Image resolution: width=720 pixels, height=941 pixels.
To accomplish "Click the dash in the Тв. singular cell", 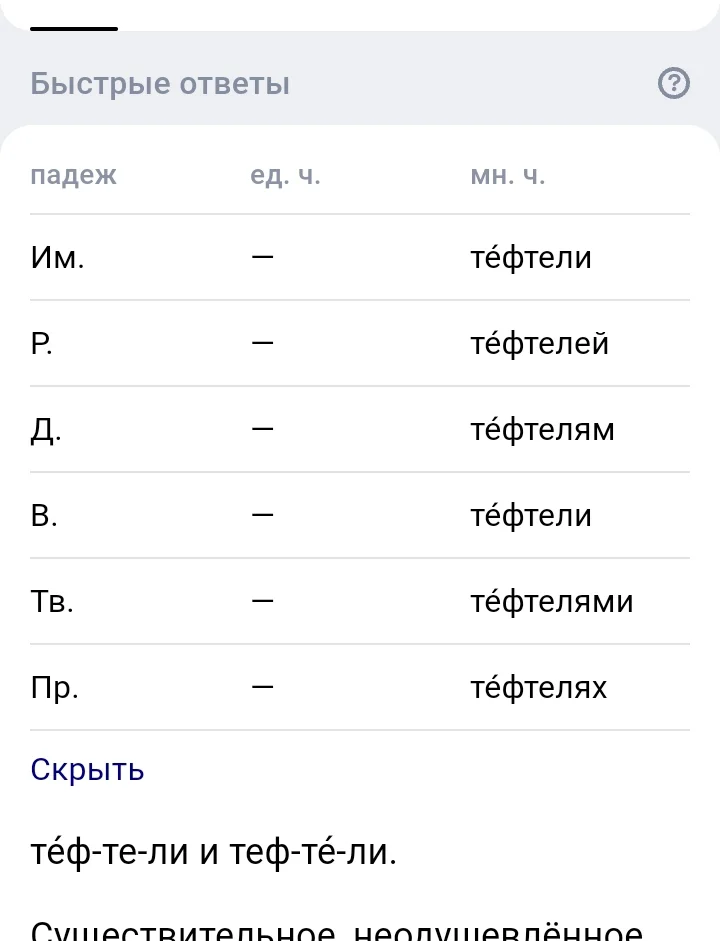I will pyautogui.click(x=262, y=602).
